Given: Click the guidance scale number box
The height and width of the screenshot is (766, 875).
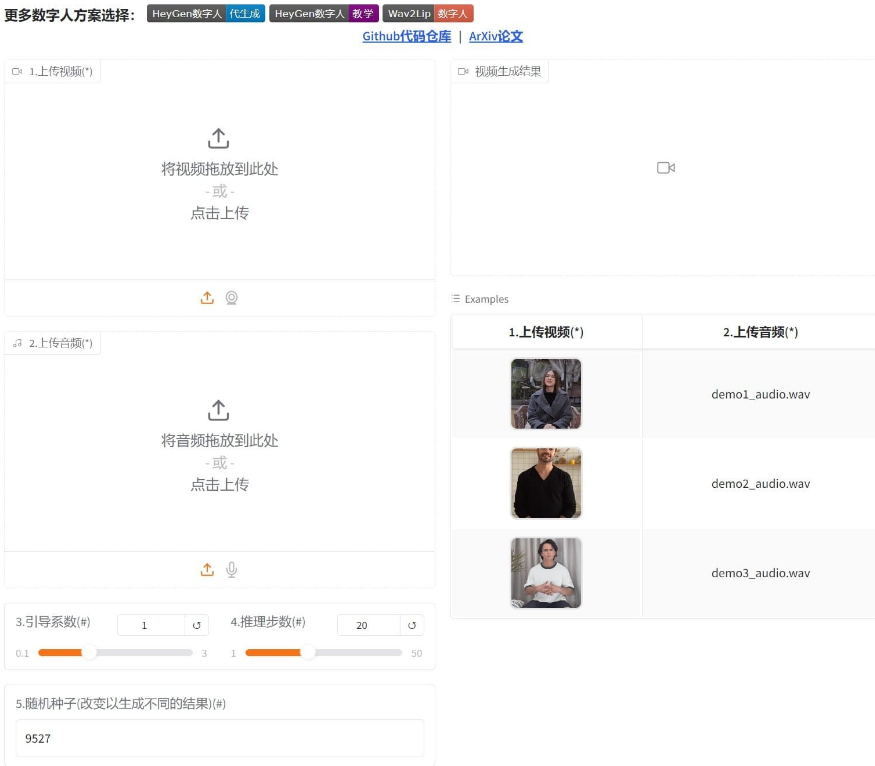Looking at the screenshot, I should [x=150, y=625].
